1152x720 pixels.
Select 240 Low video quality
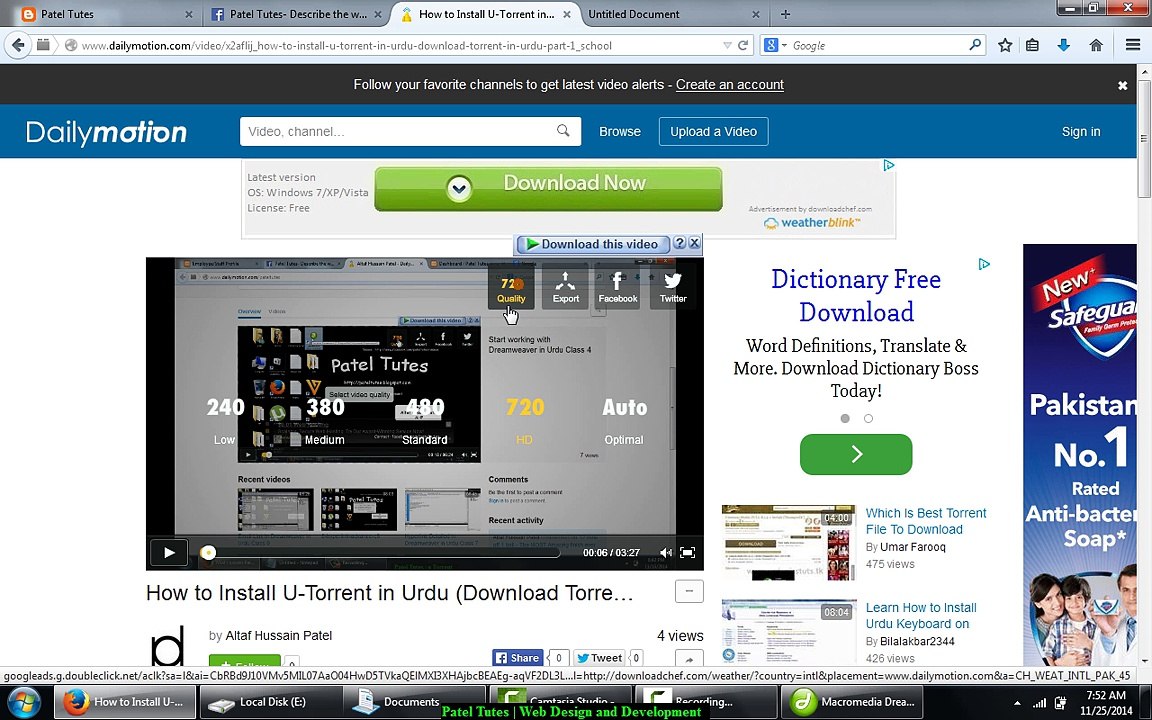tap(225, 421)
